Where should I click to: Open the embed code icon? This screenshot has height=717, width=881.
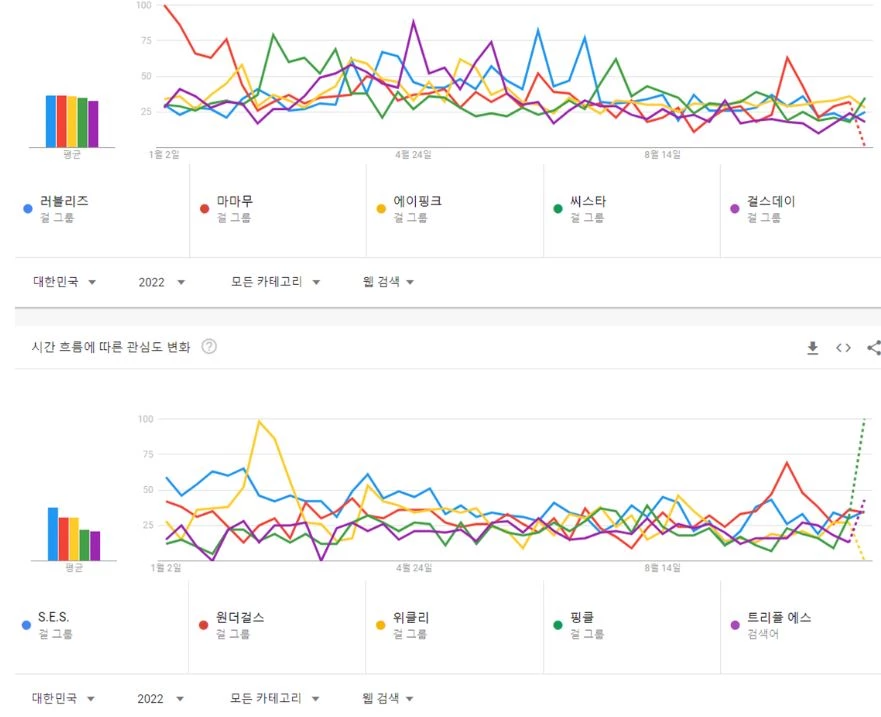click(x=843, y=348)
